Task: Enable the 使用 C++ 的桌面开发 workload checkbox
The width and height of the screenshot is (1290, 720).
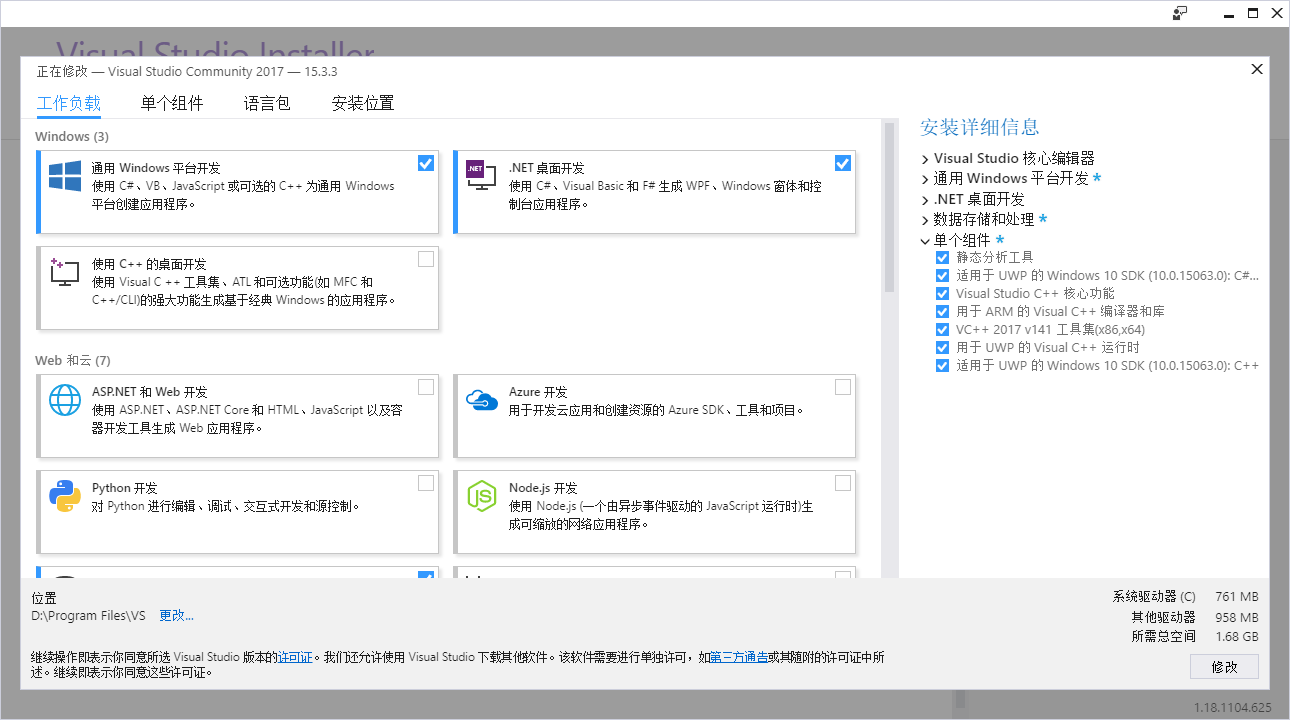Action: pos(426,259)
